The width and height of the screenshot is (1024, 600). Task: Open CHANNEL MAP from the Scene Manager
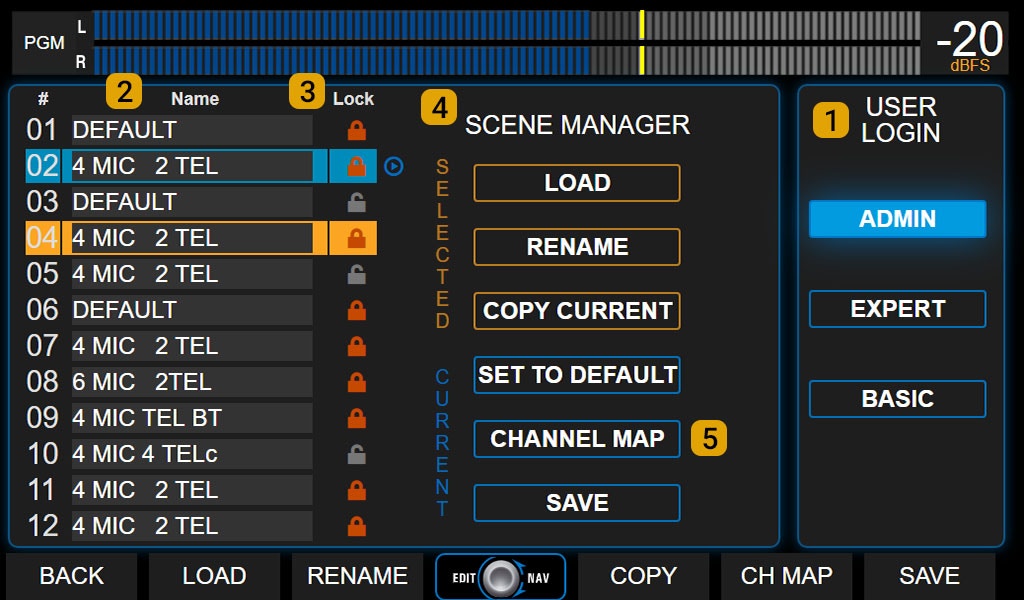576,439
